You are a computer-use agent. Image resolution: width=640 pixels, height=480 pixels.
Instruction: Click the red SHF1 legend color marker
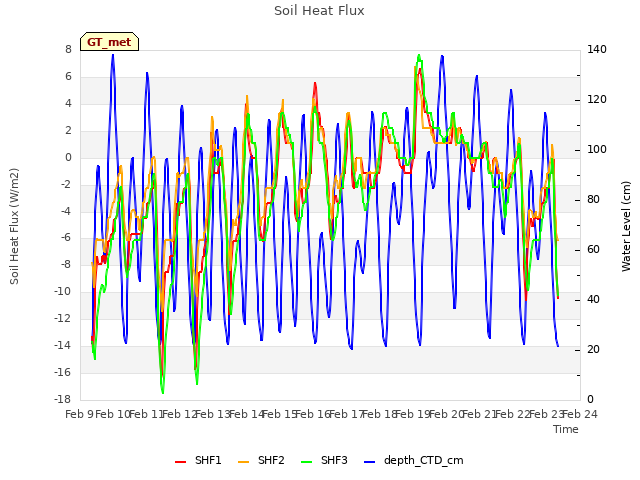point(180,462)
